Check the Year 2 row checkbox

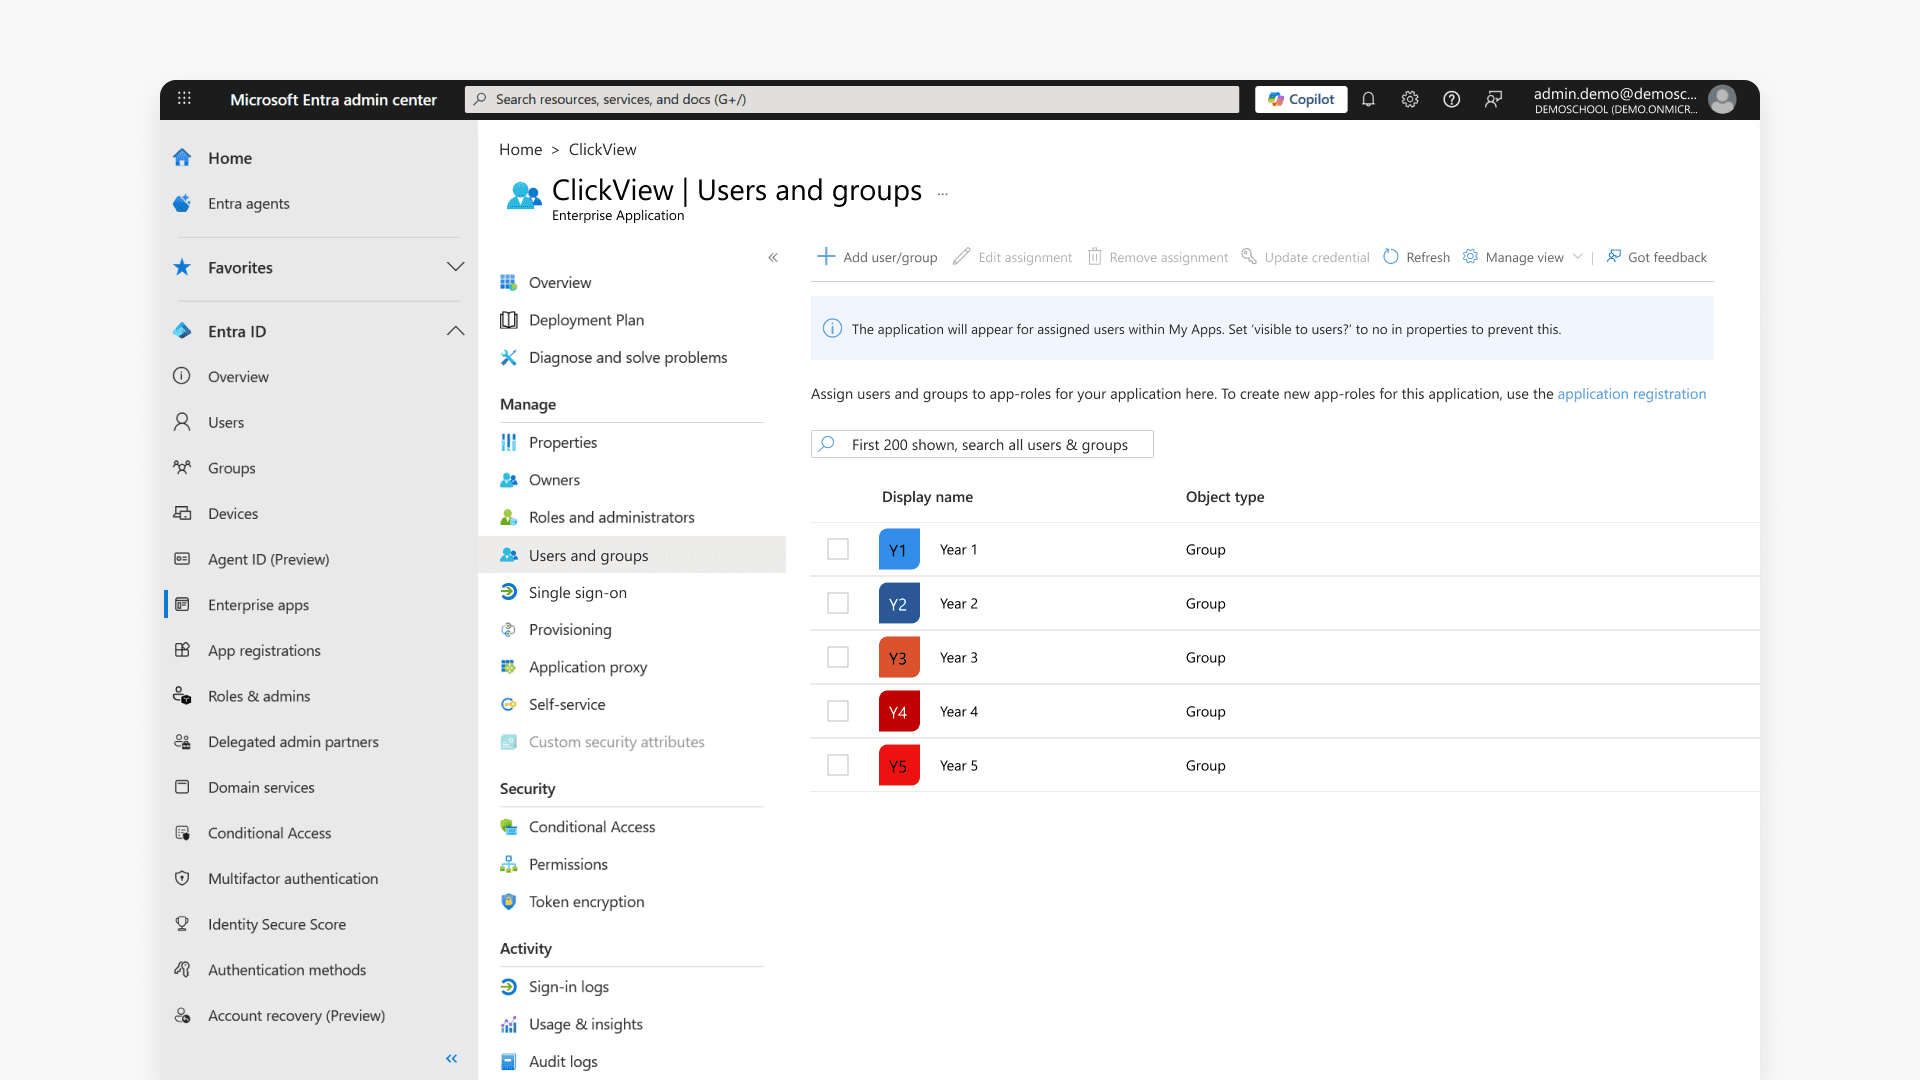[x=838, y=603]
